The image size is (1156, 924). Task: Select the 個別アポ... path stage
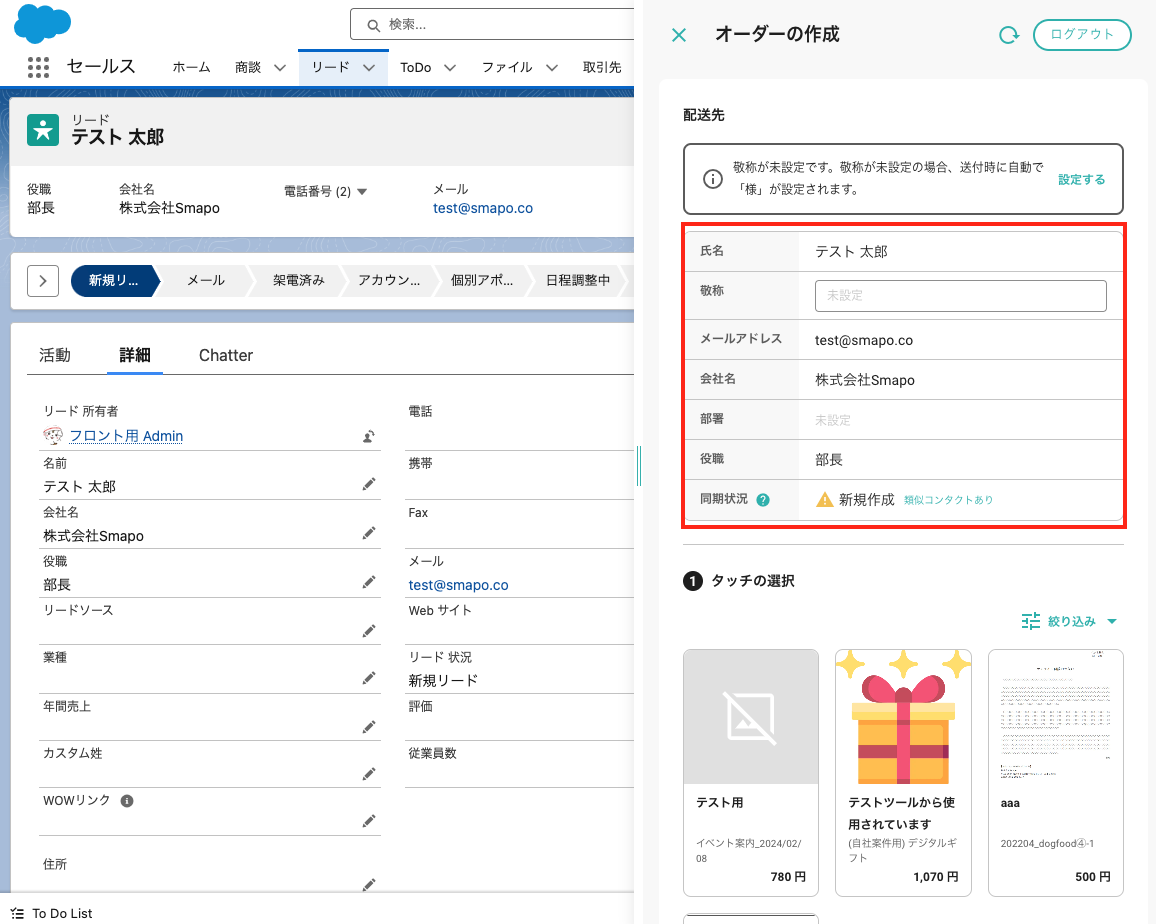(482, 281)
